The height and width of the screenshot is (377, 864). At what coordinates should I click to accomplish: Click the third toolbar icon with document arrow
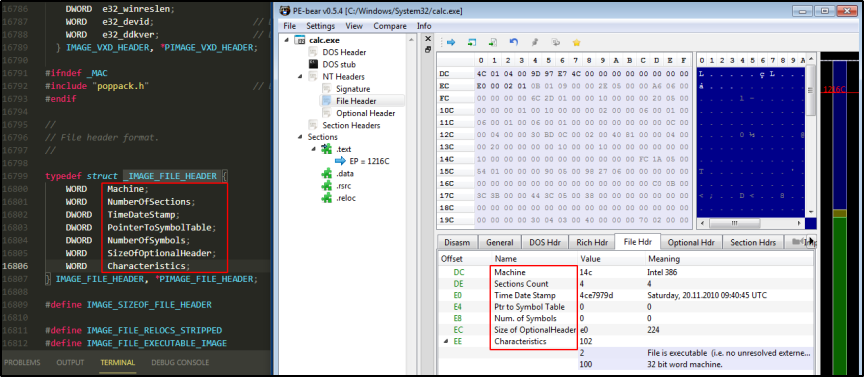493,42
